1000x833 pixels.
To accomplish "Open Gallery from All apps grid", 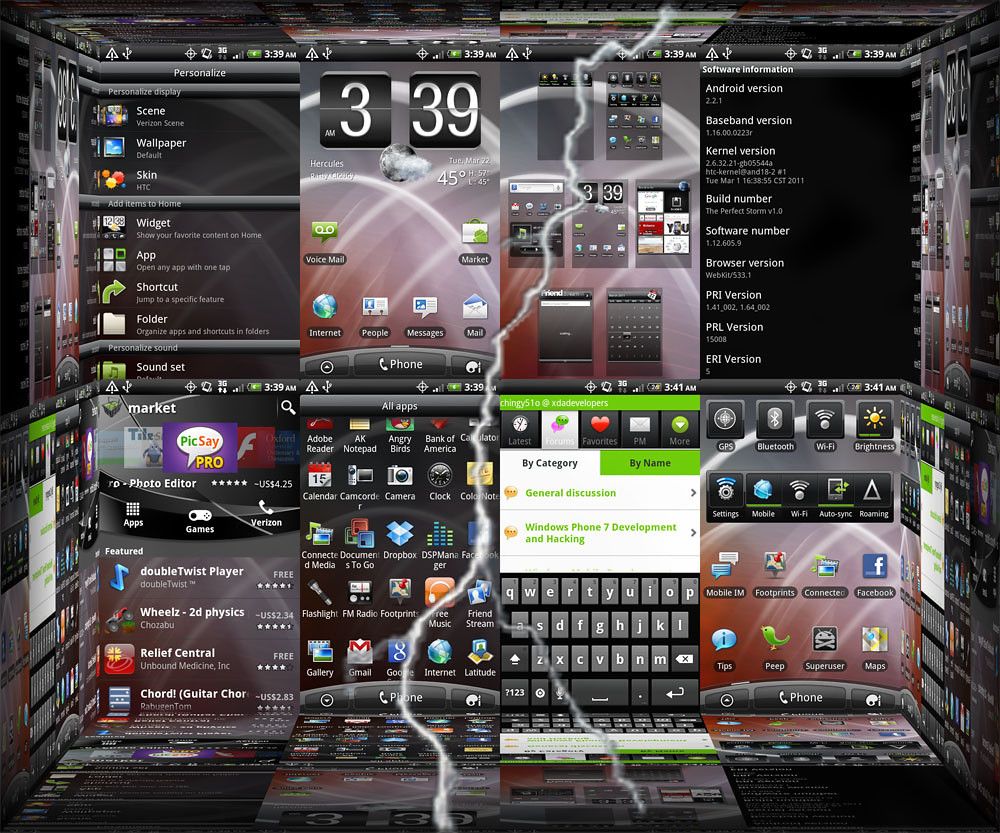I will tap(320, 658).
